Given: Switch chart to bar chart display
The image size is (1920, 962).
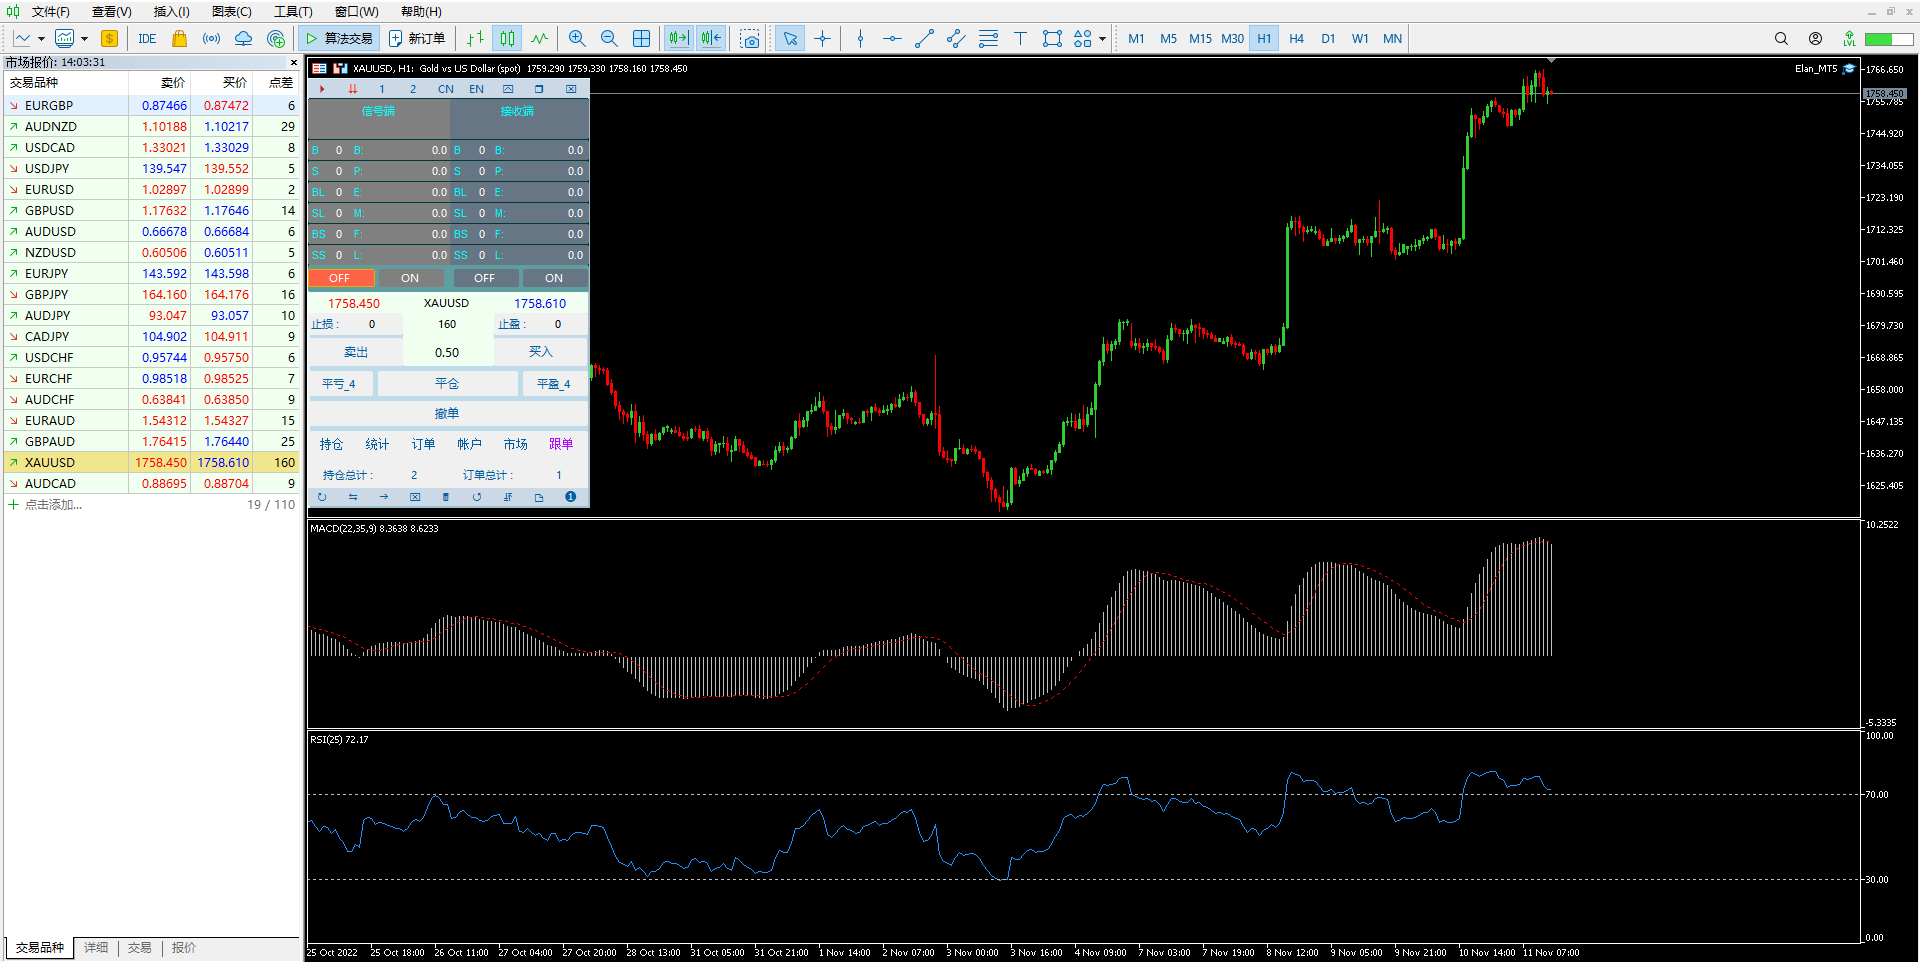Looking at the screenshot, I should tap(475, 39).
